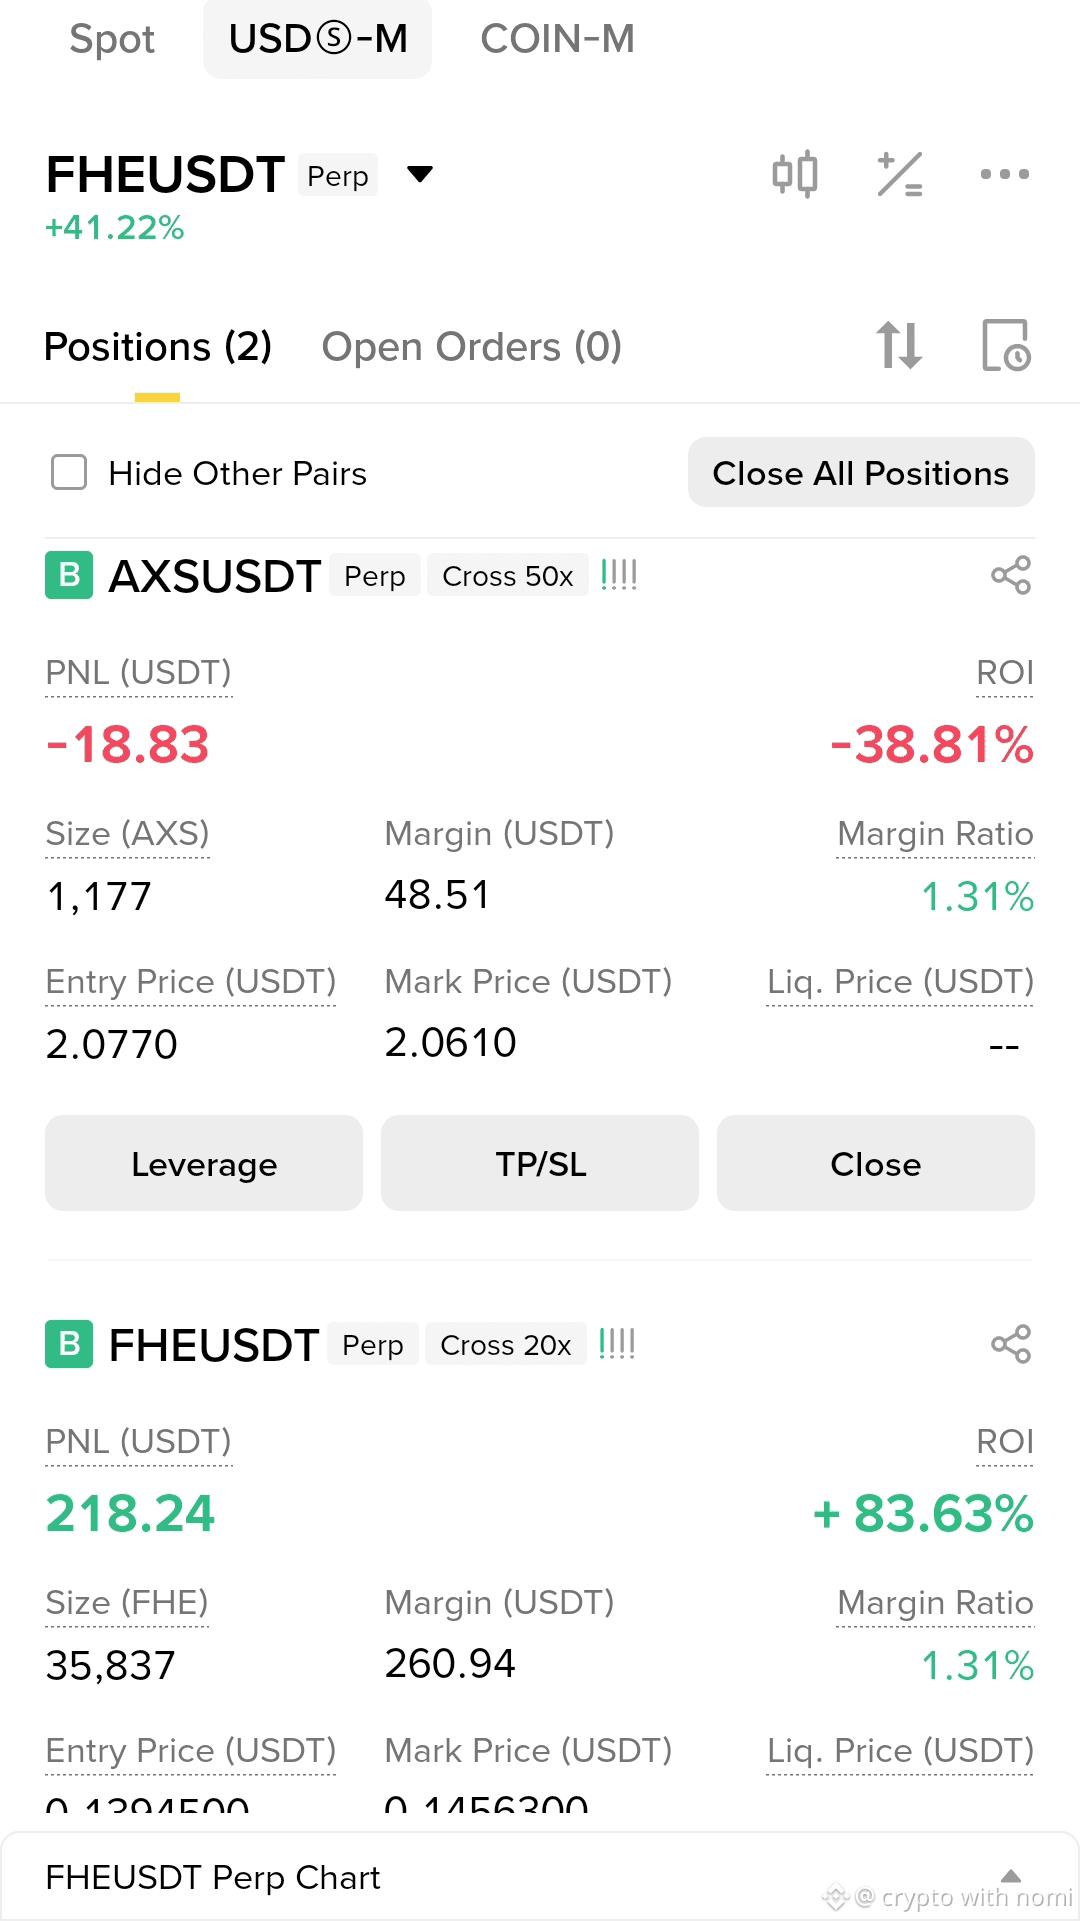Click the AXSUSDT Leverage button
The height and width of the screenshot is (1922, 1080).
[x=204, y=1164]
